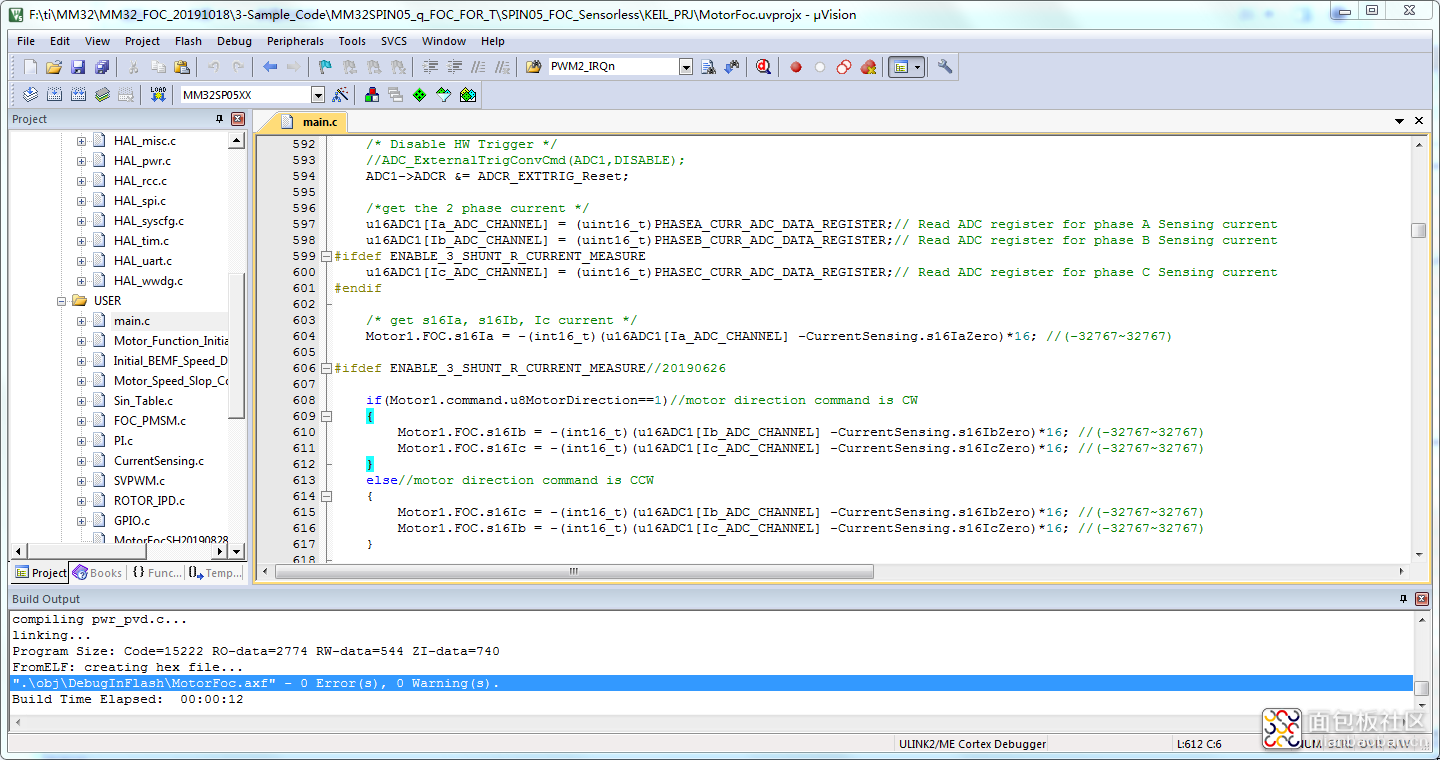Create a new file with the New icon

pos(30,67)
